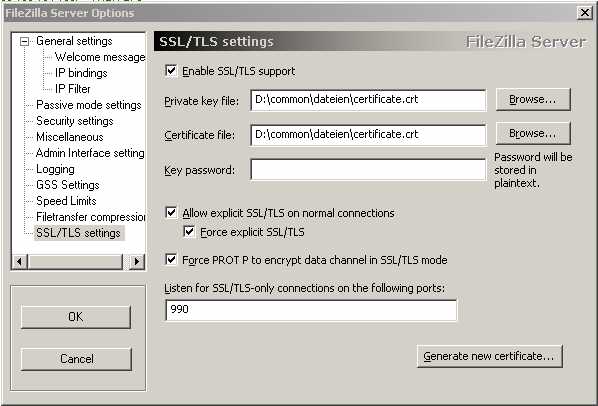
Task: Toggle Enable SSL/TLS support checkbox
Action: [171, 71]
